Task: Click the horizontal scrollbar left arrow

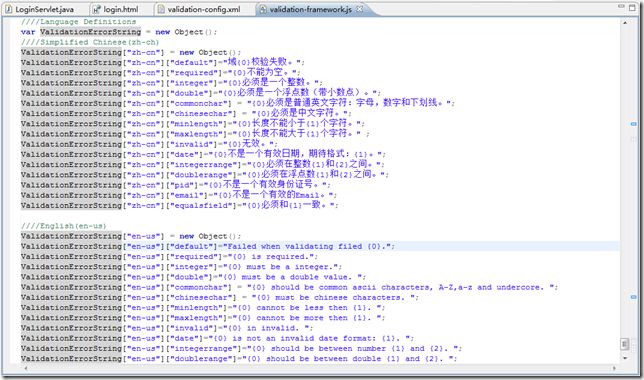Action: pos(26,368)
